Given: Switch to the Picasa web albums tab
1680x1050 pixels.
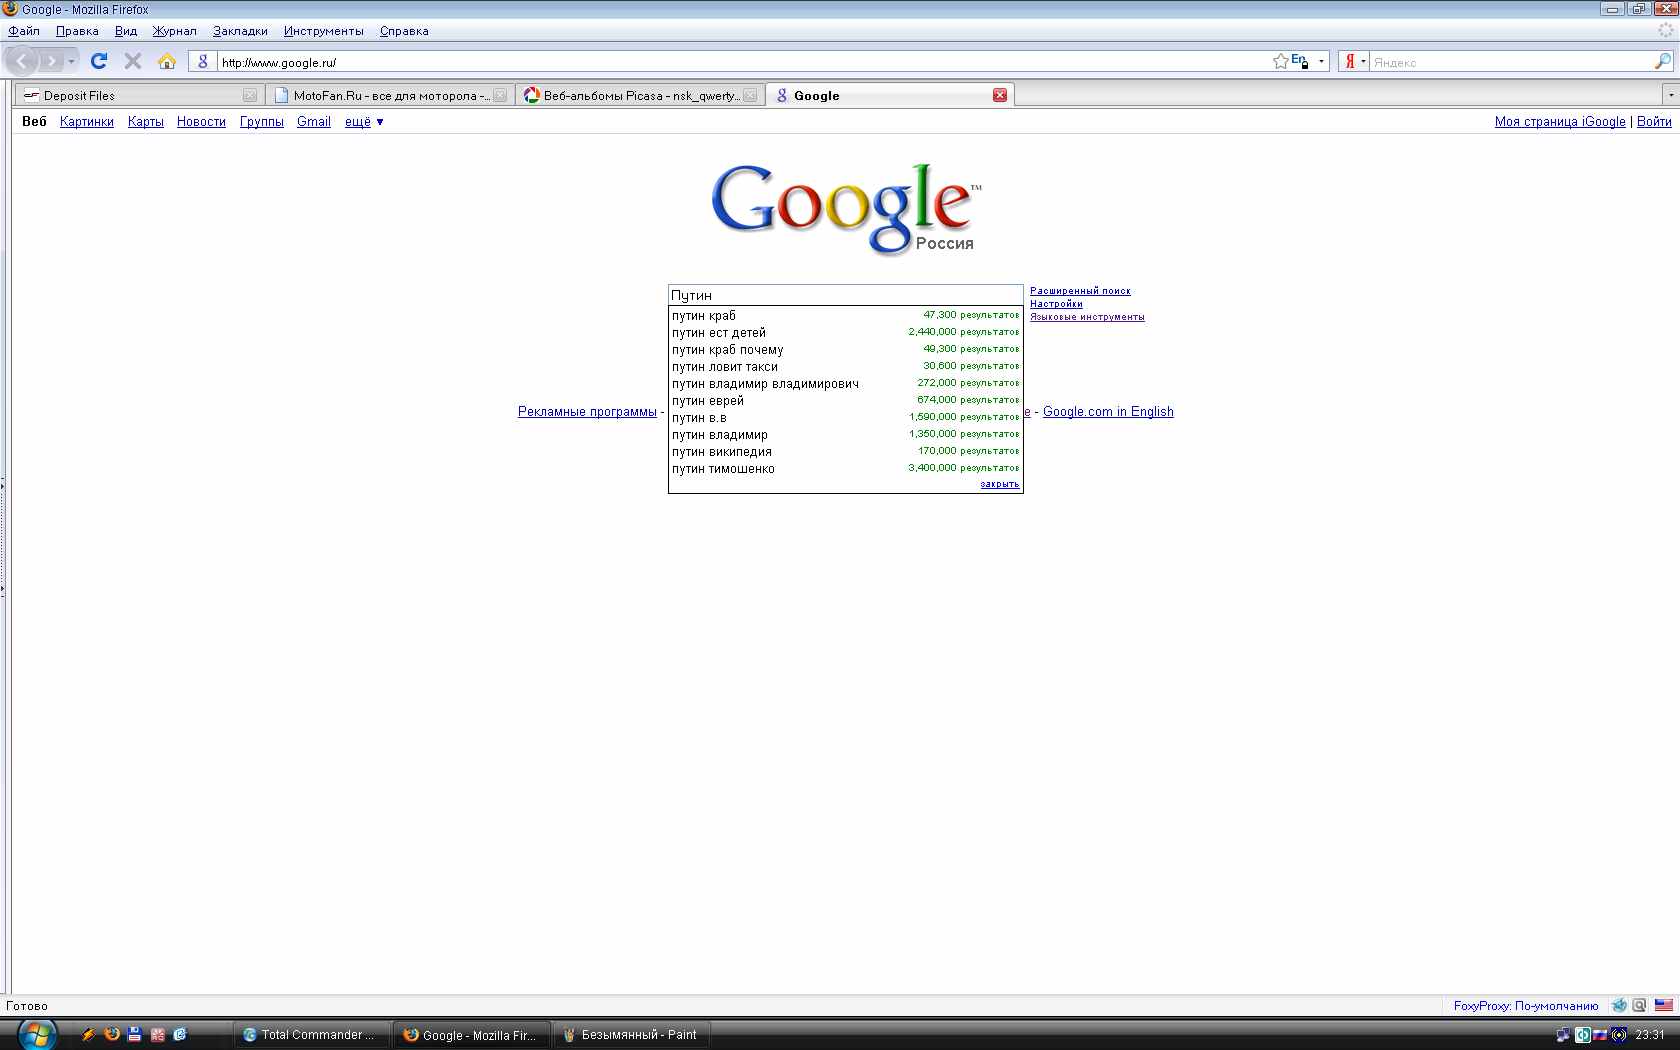Looking at the screenshot, I should coord(640,96).
